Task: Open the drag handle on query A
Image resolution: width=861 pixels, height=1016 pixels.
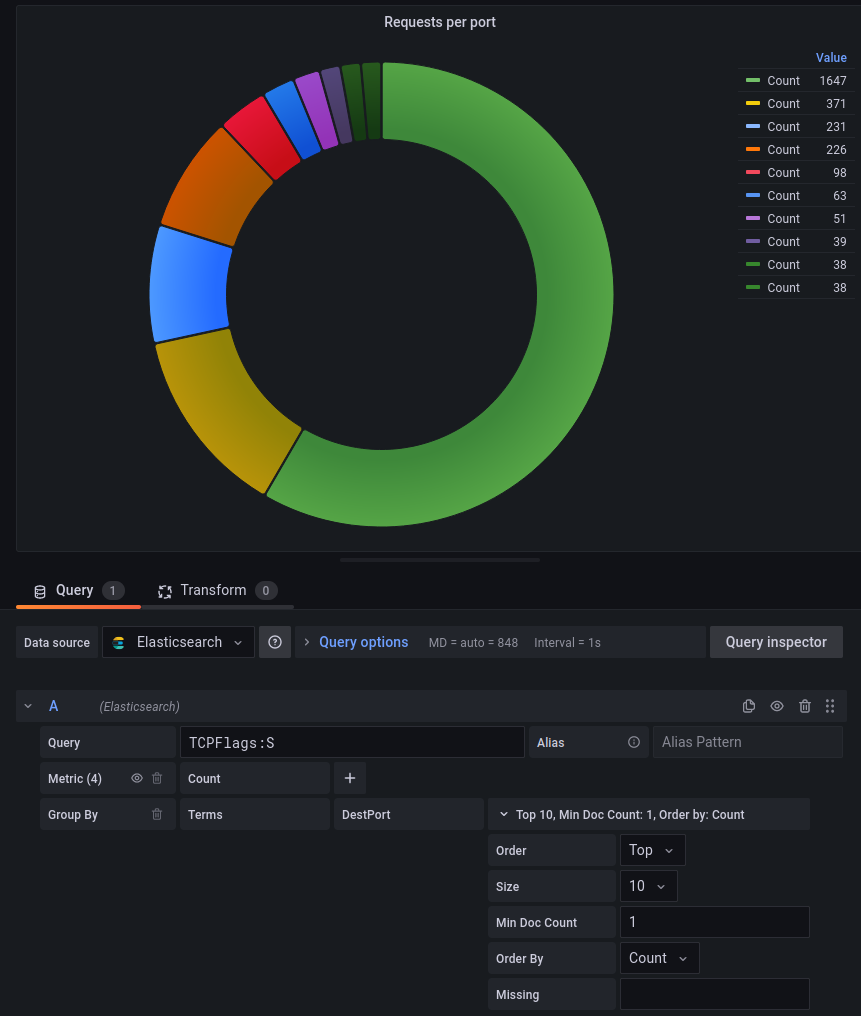Action: click(x=829, y=706)
